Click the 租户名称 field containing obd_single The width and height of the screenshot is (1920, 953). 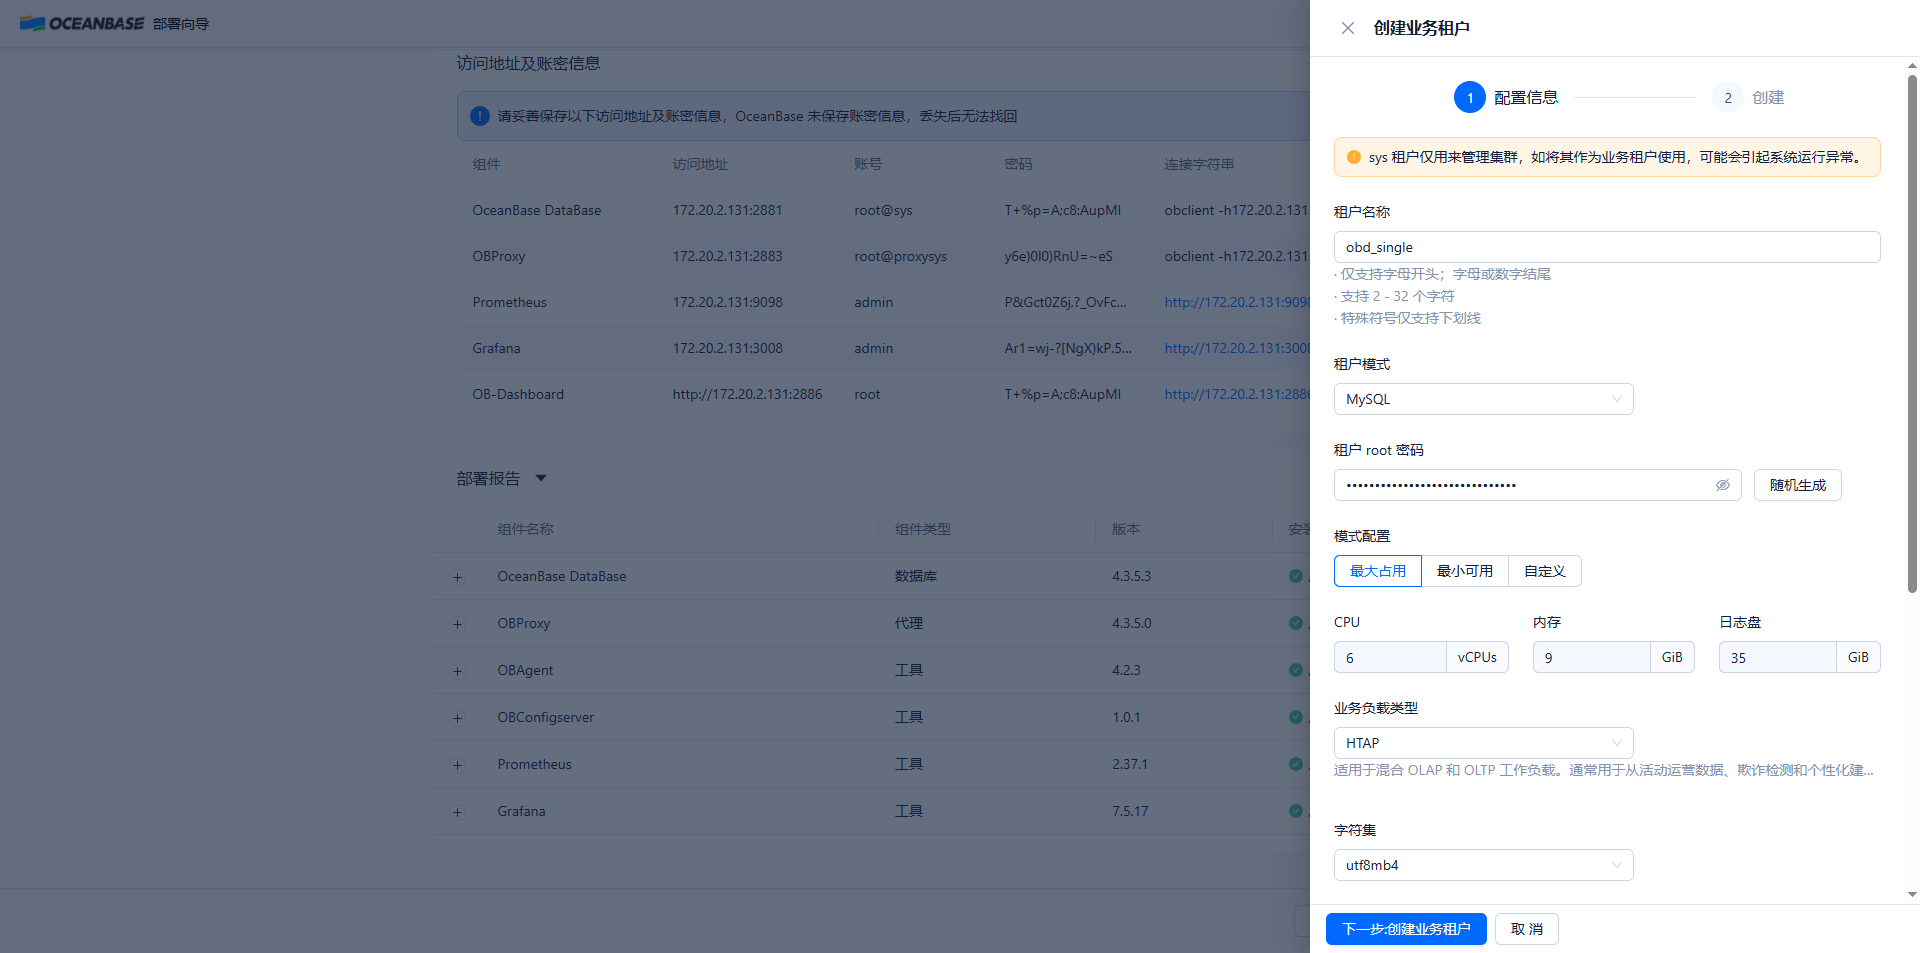1607,247
